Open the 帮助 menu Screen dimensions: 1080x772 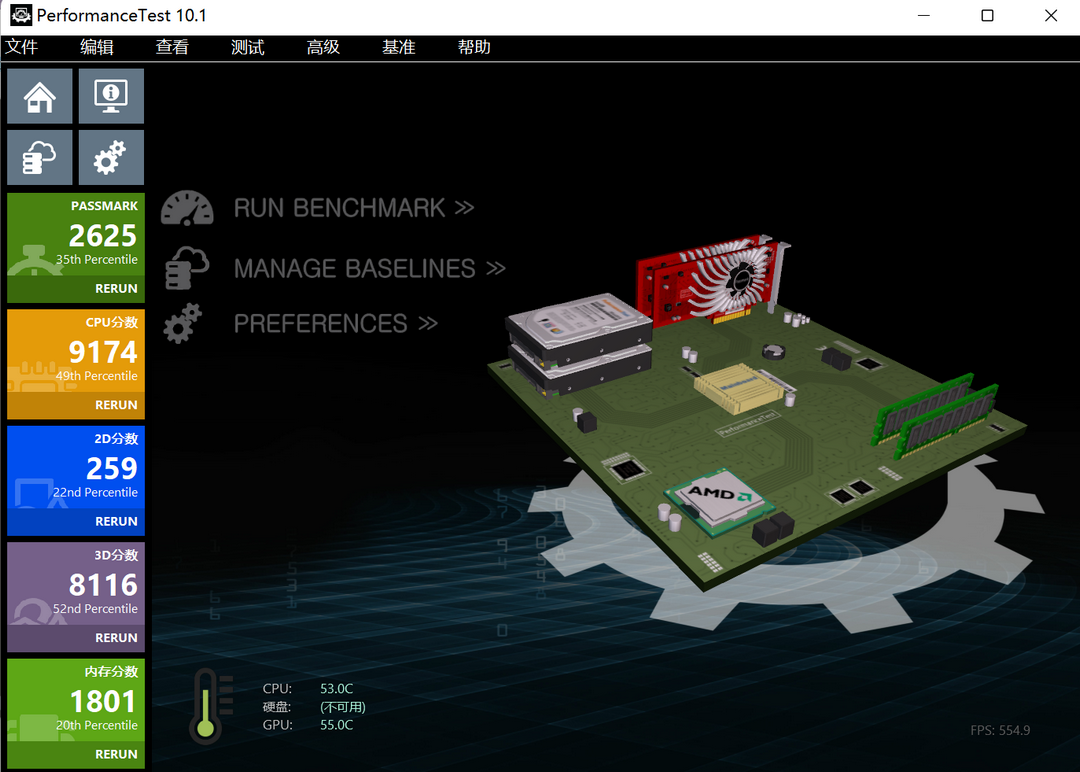click(474, 47)
